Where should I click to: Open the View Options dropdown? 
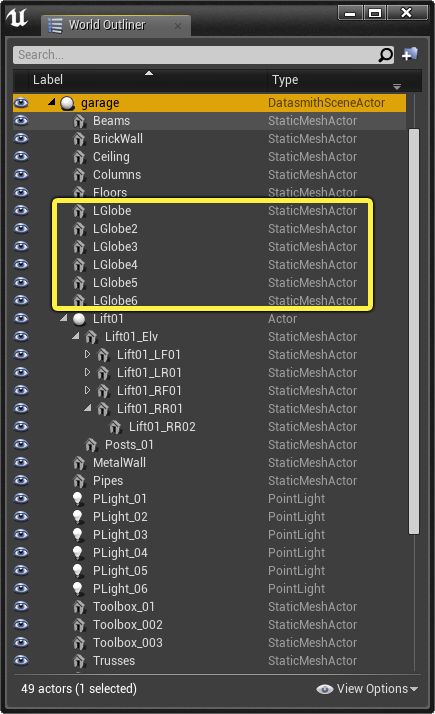(x=367, y=689)
